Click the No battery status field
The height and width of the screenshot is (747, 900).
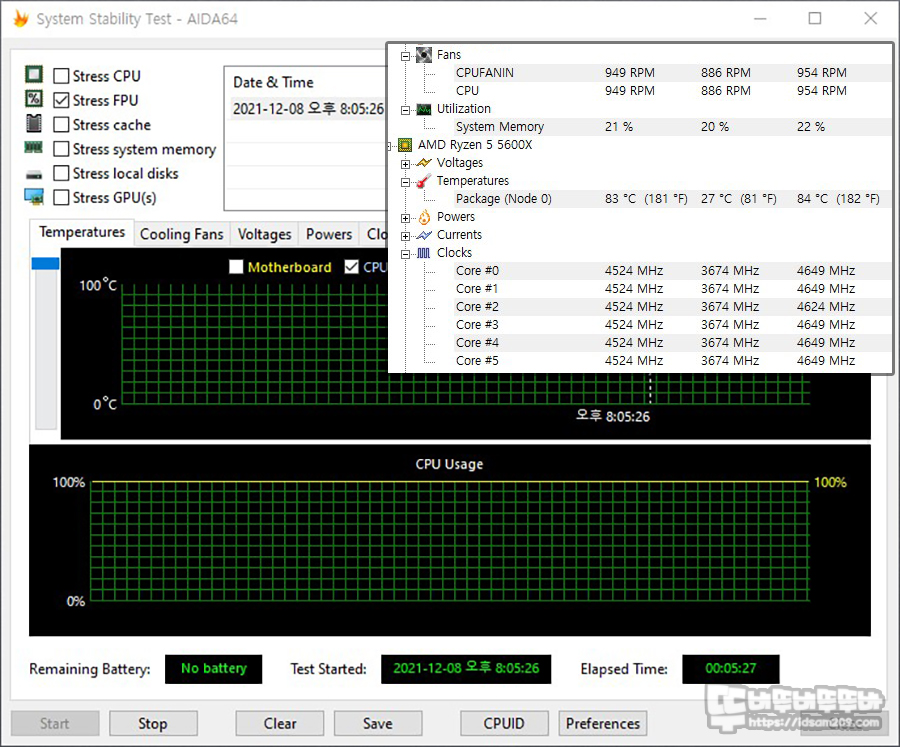[x=214, y=669]
